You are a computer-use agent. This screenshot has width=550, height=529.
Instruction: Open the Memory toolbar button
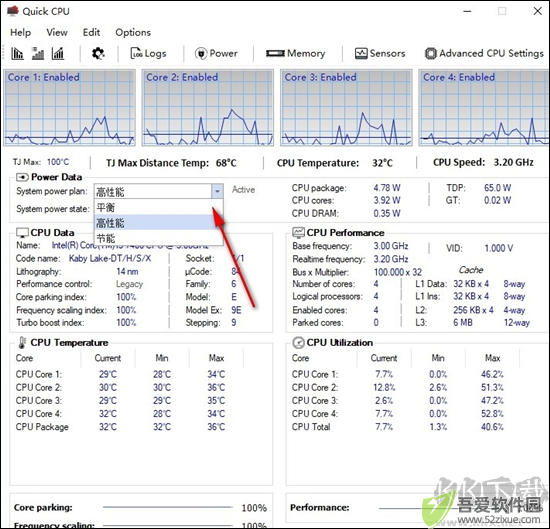click(296, 54)
